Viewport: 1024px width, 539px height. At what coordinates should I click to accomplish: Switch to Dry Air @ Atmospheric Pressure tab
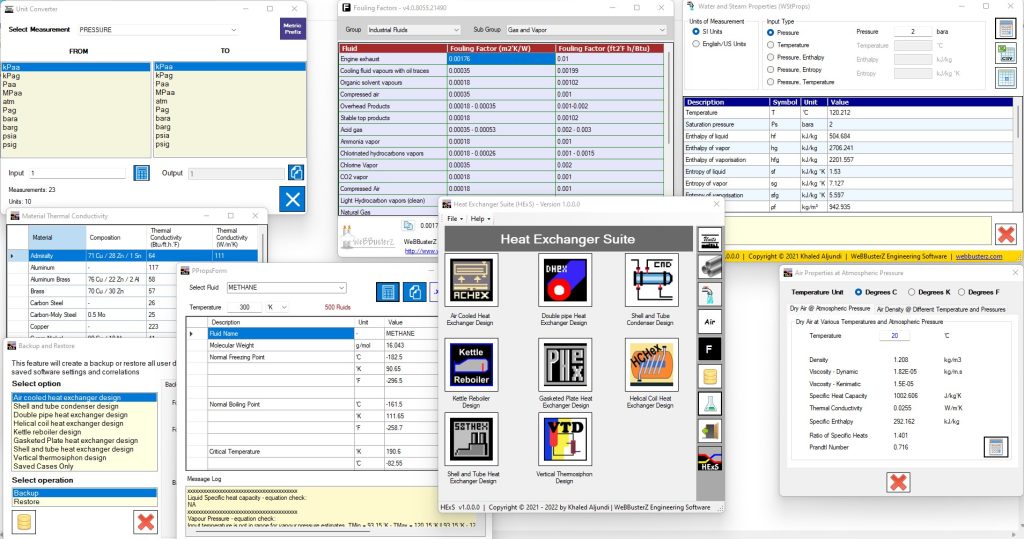(x=830, y=308)
